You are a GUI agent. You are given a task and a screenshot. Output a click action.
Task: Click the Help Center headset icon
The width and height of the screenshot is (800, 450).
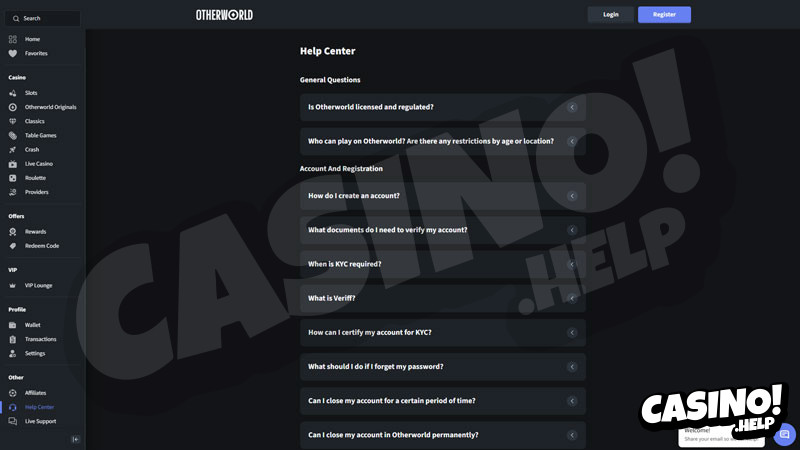tap(13, 407)
